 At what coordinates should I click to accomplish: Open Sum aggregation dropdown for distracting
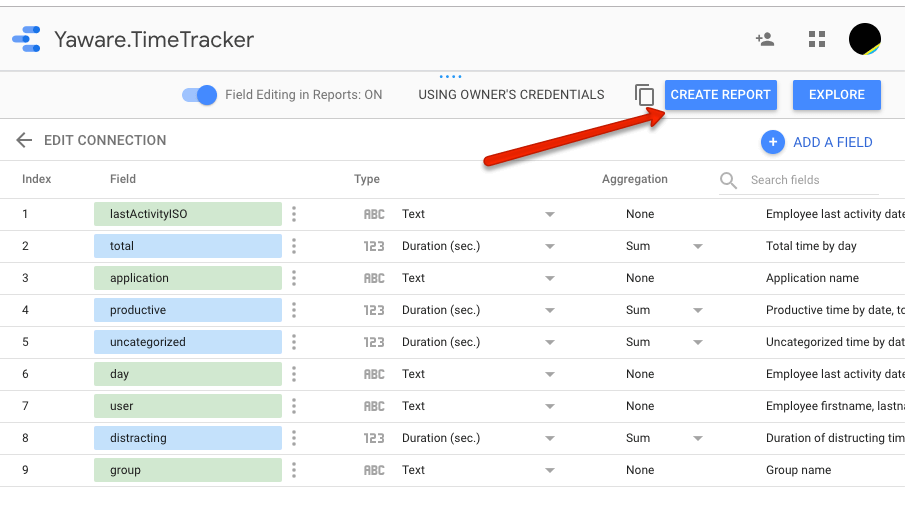pyautogui.click(x=698, y=439)
